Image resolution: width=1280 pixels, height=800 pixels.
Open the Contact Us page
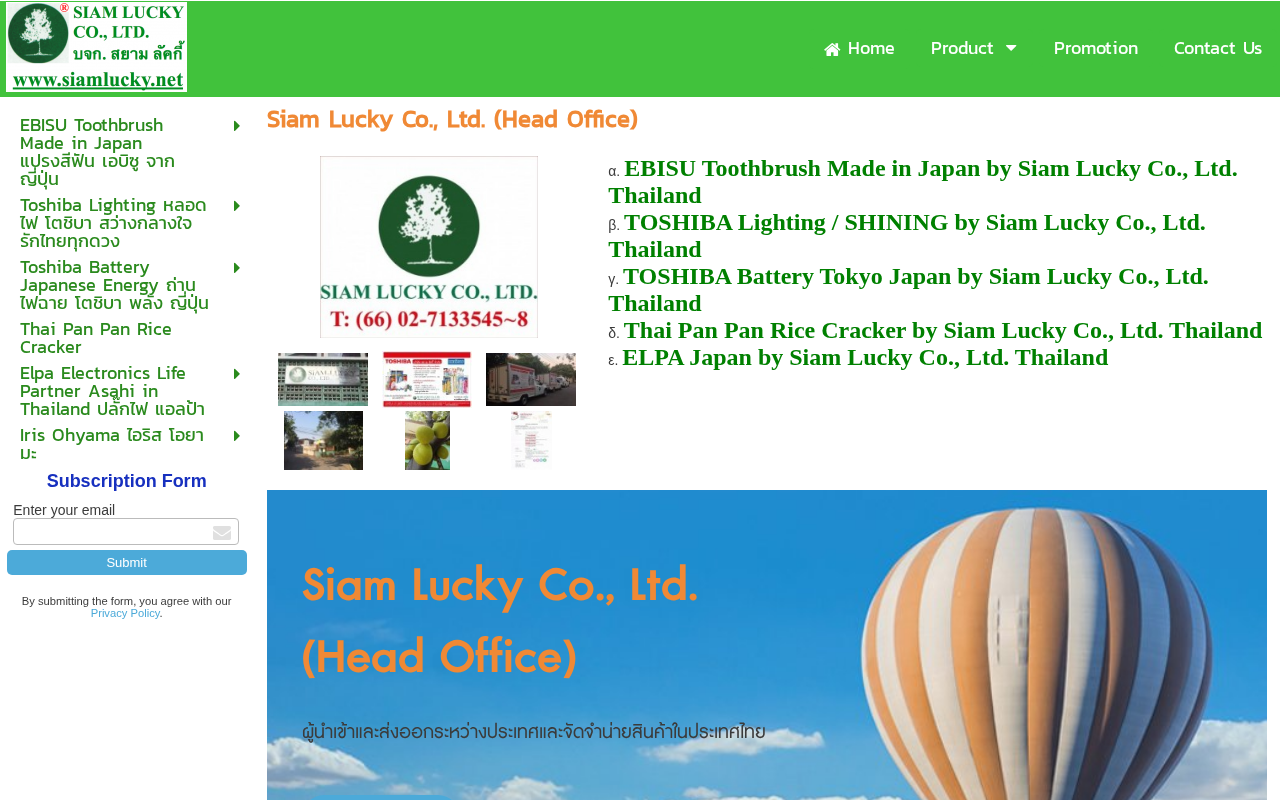[x=1218, y=48]
